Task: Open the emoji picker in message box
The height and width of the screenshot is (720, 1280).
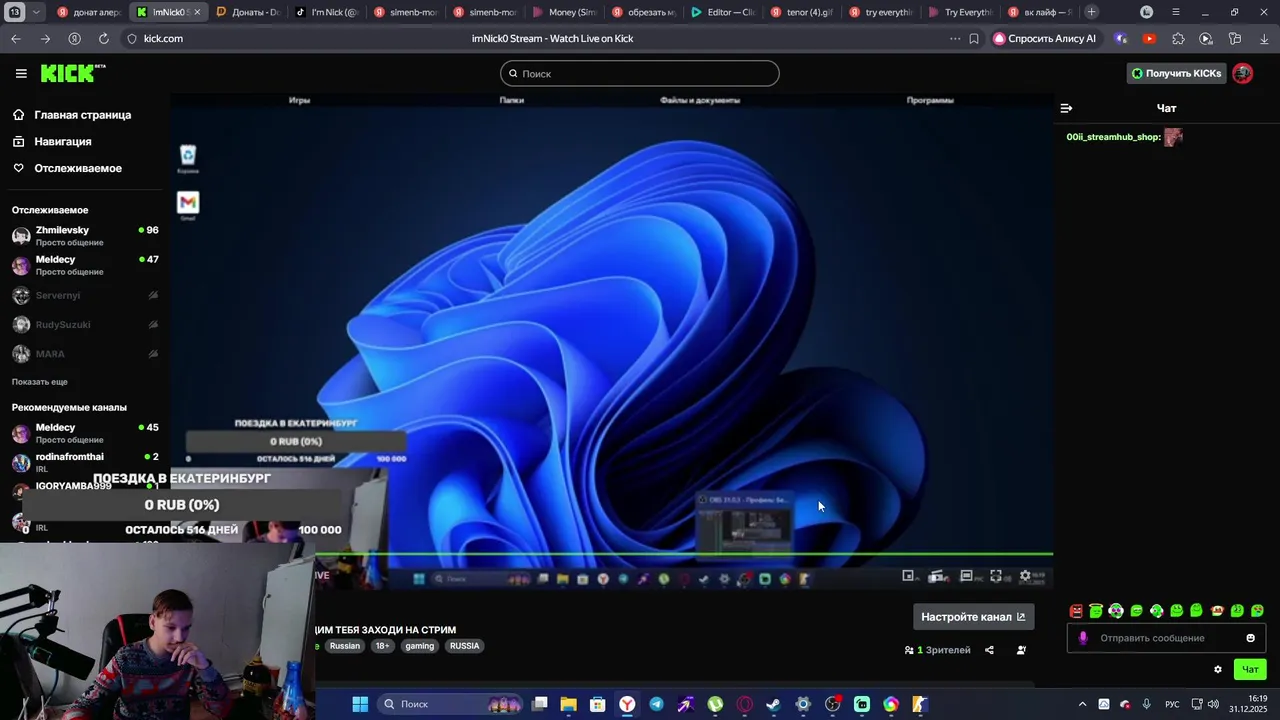Action: coord(1250,638)
